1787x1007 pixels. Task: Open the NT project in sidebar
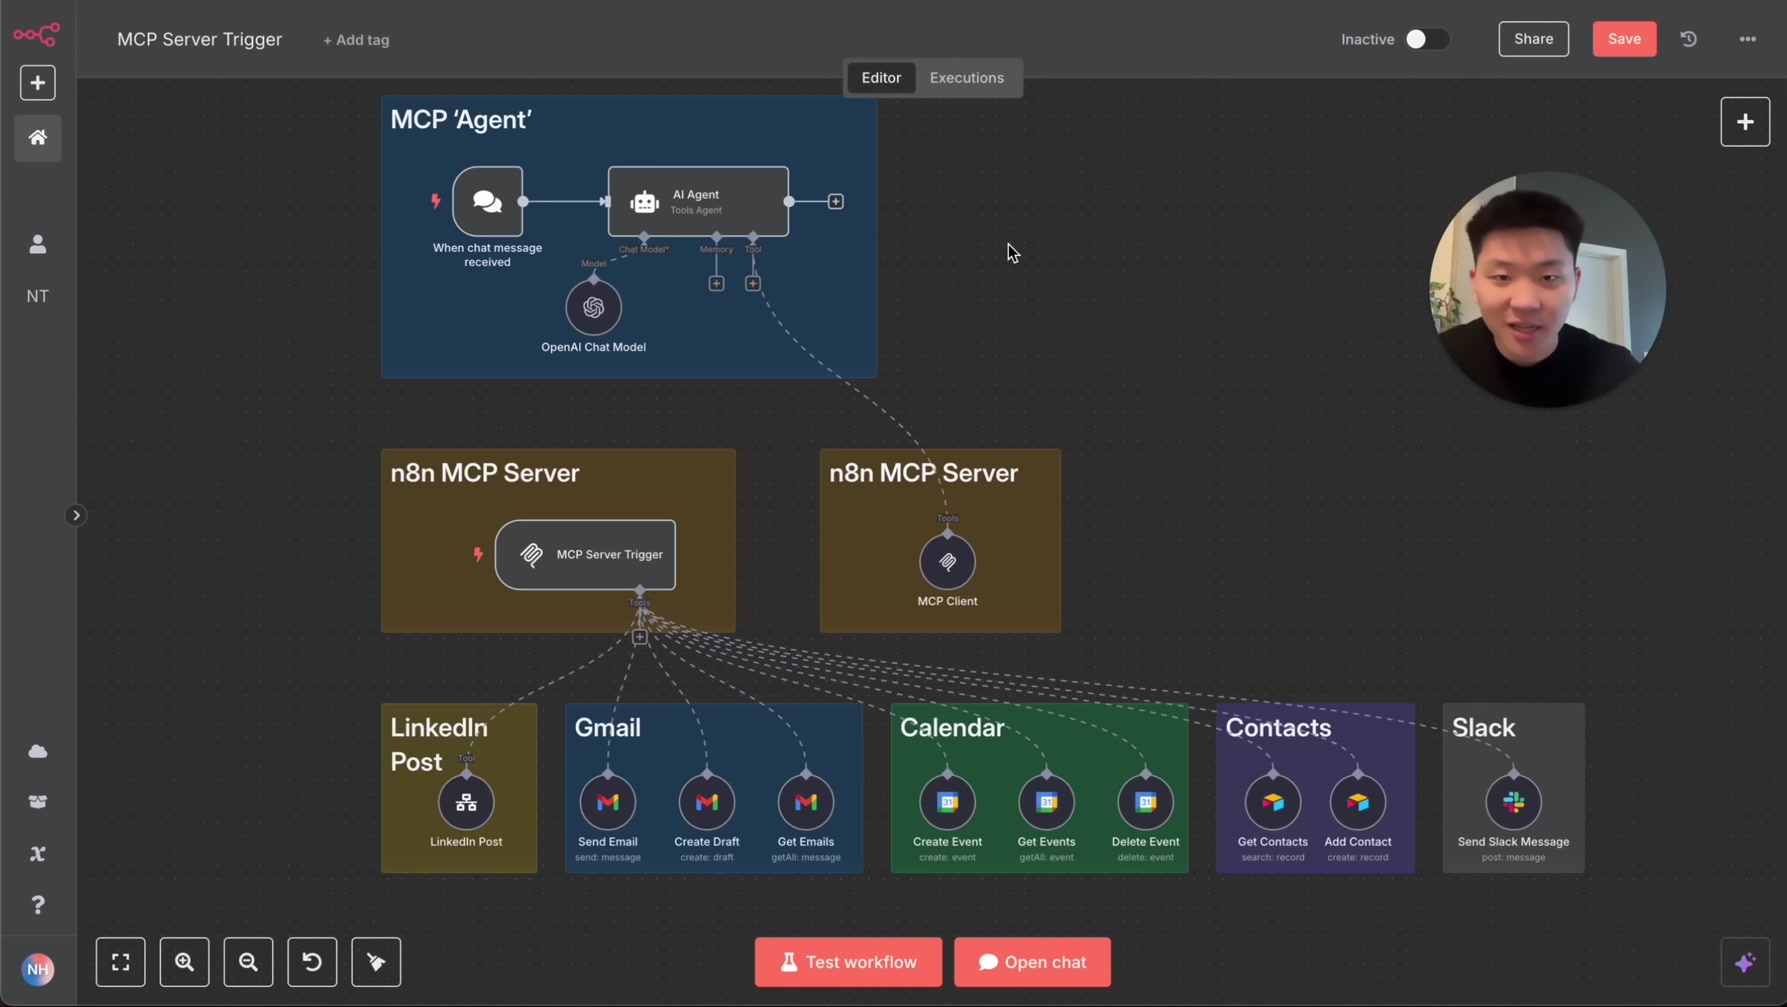point(38,296)
